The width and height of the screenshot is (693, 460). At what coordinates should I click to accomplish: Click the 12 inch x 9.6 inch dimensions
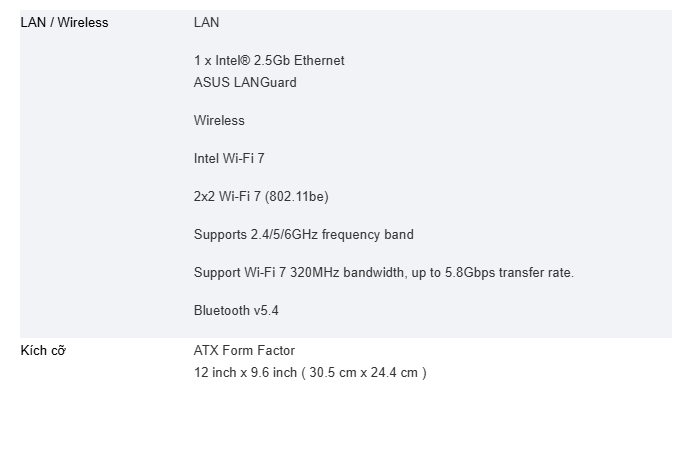(x=245, y=373)
